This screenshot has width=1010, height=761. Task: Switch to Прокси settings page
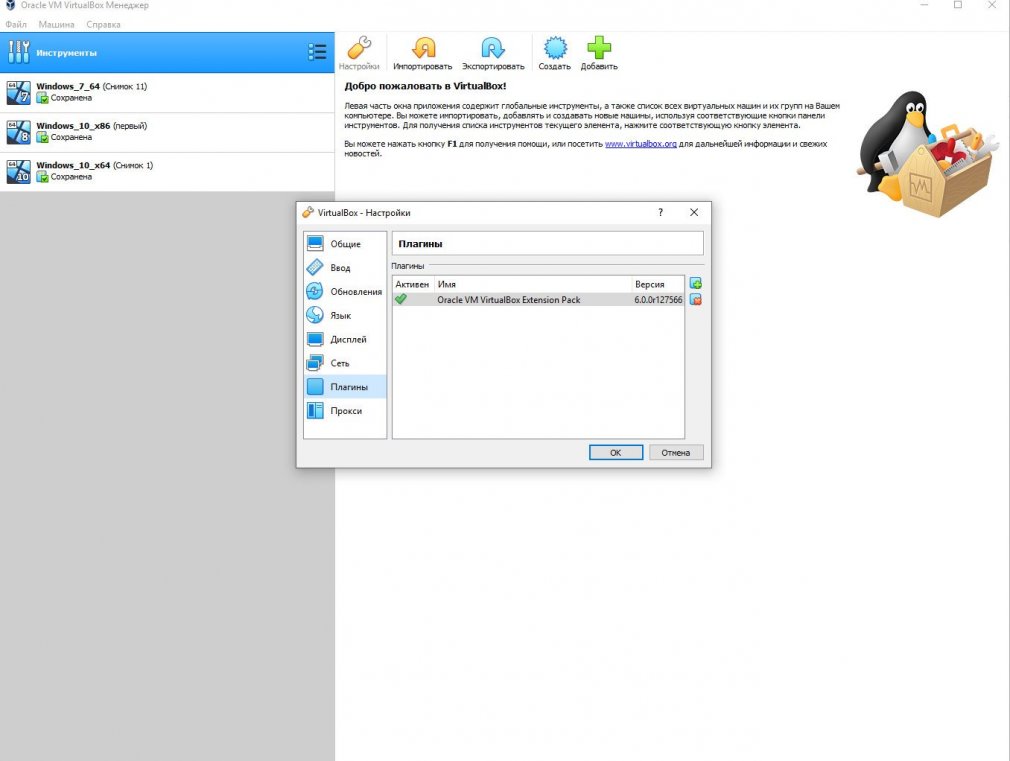pyautogui.click(x=345, y=410)
